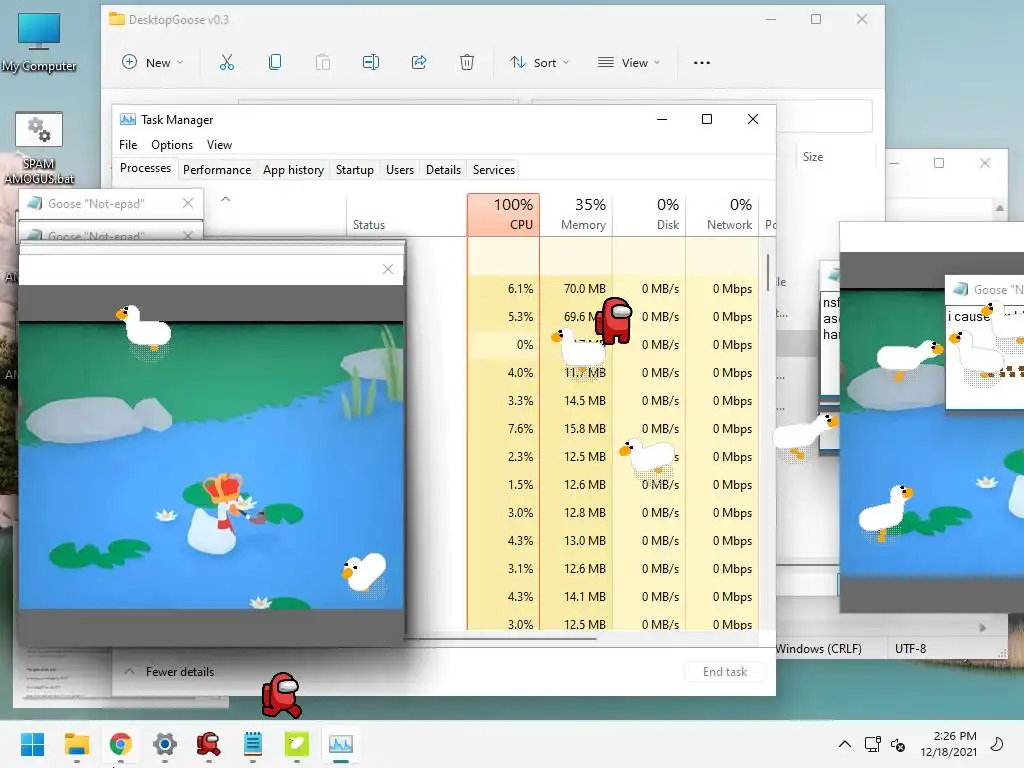1024x768 pixels.
Task: Sort processes by Disk column header
Action: 650,215
